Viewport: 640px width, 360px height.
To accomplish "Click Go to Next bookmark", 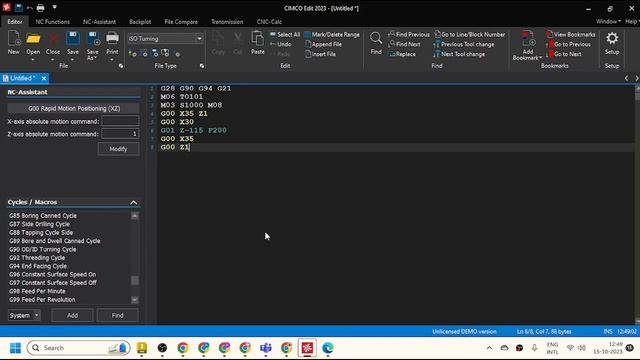I will [564, 54].
